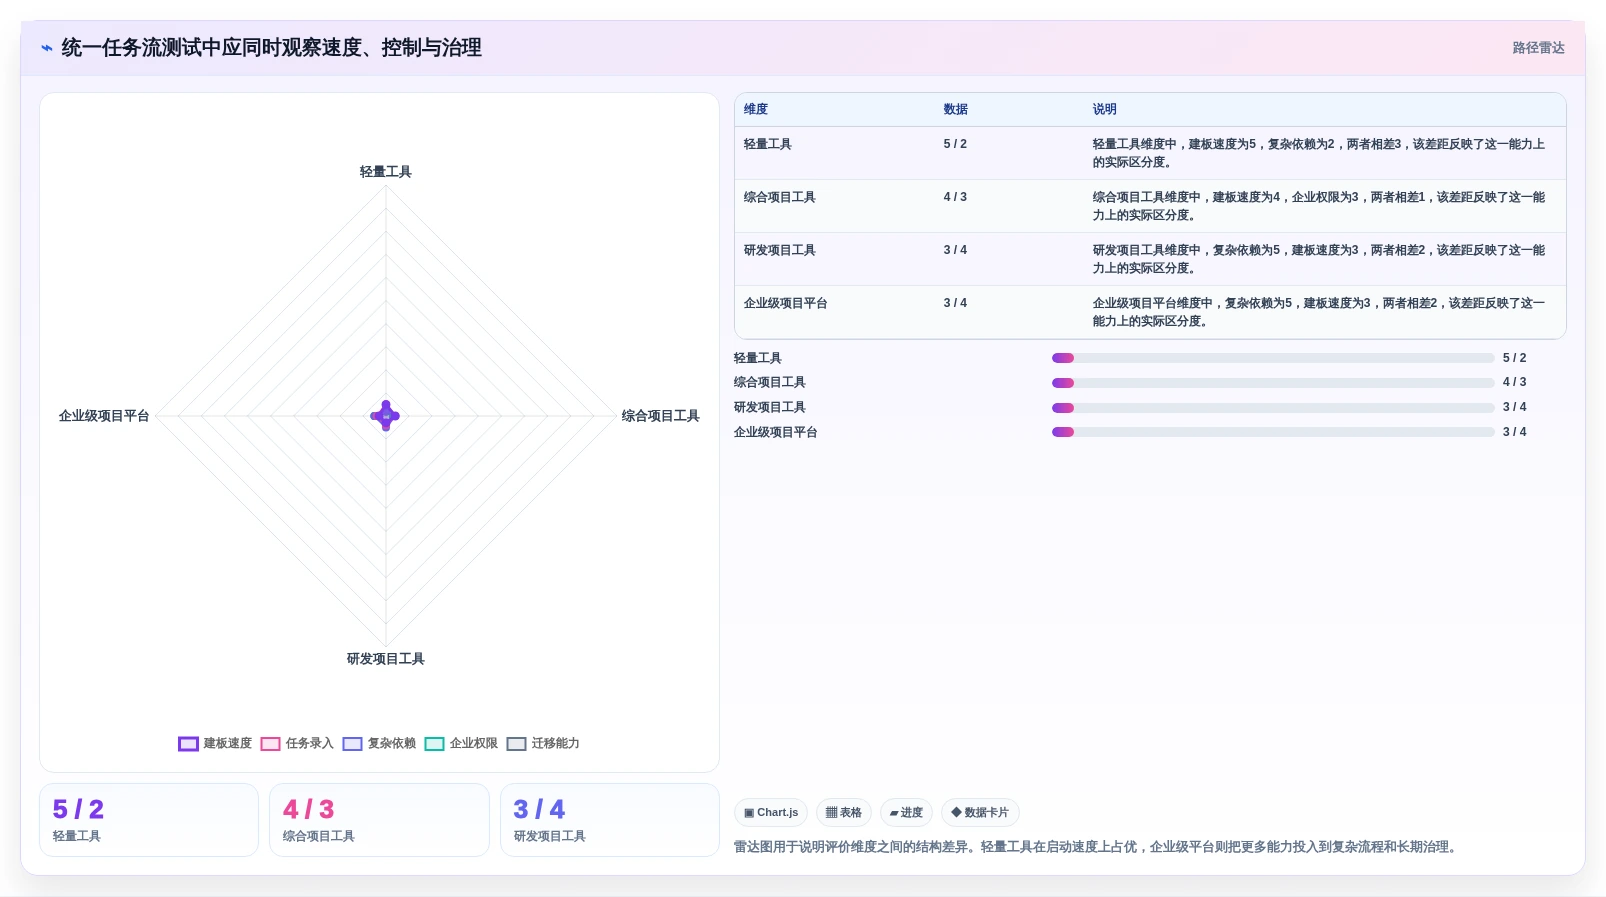The image size is (1606, 897).
Task: Click the 轻量工具 axis label on radar
Action: pyautogui.click(x=386, y=172)
